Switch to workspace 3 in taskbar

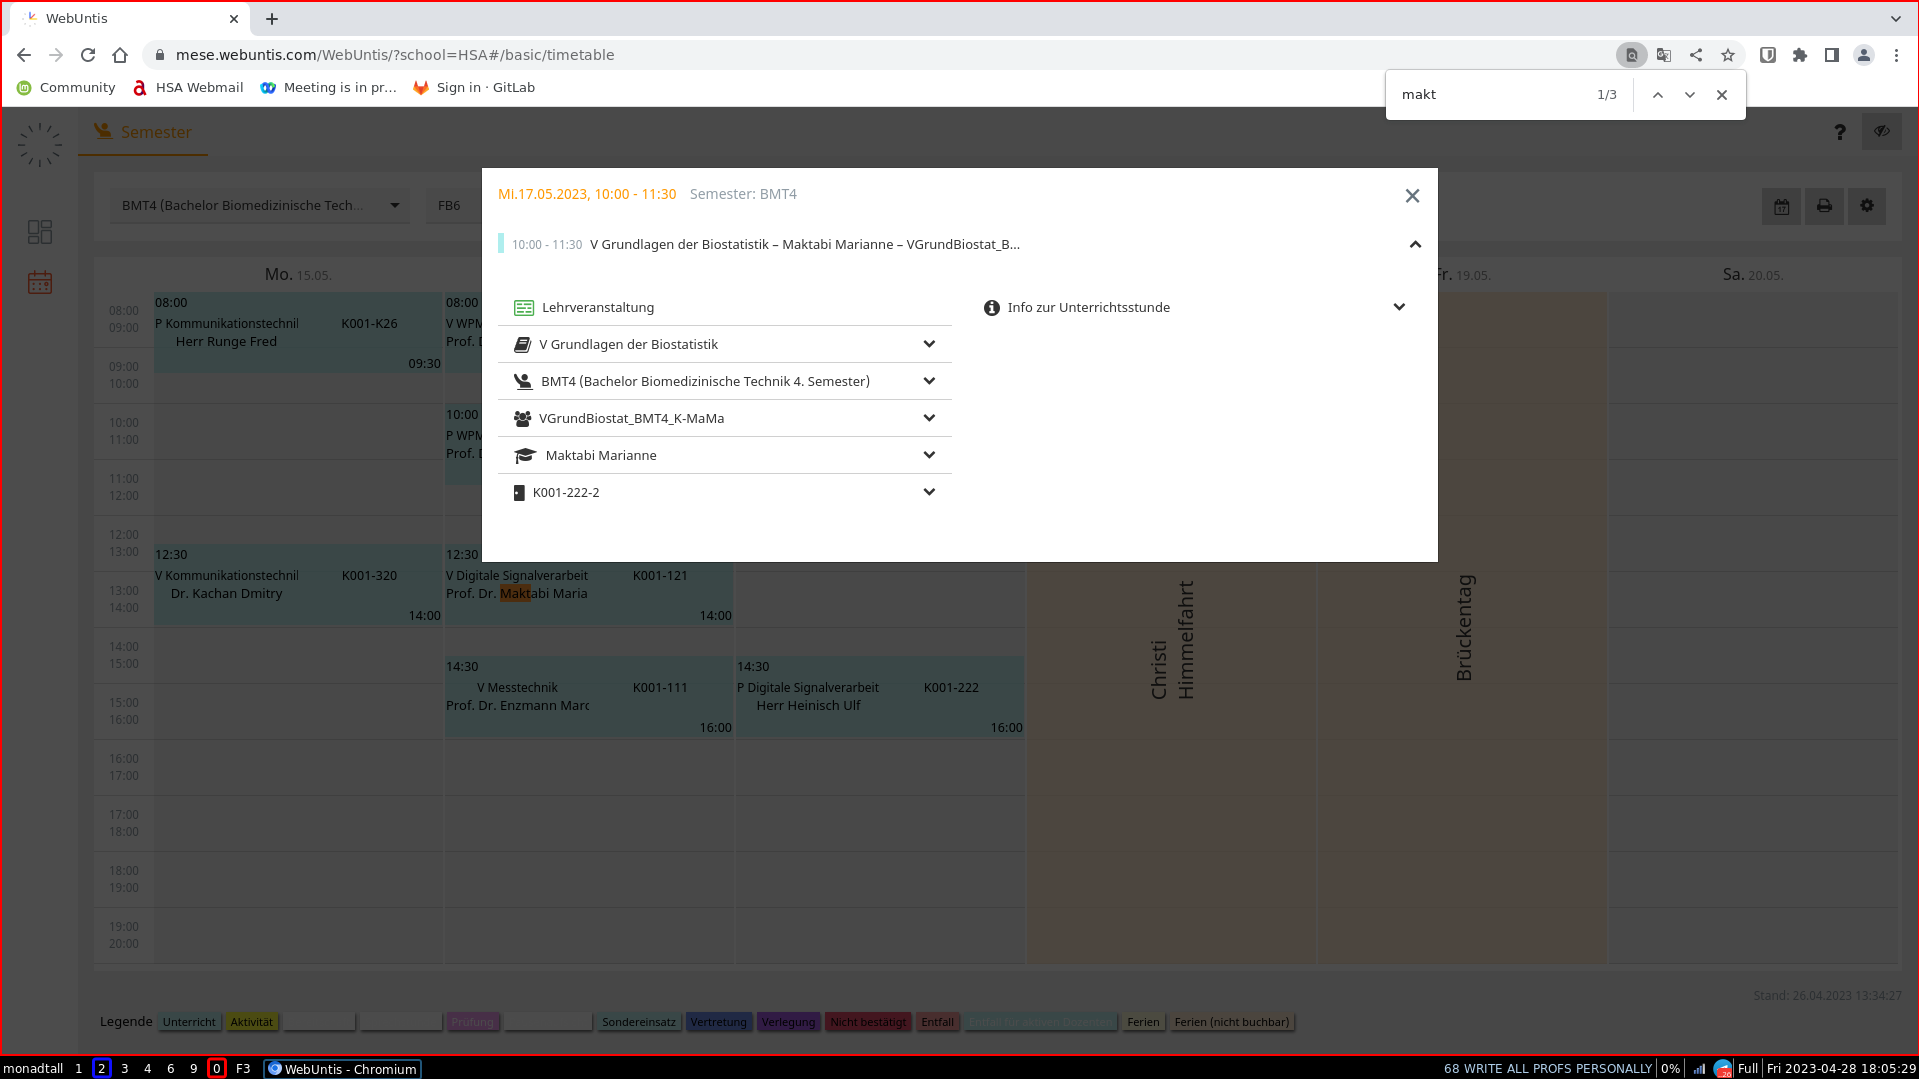click(124, 1068)
